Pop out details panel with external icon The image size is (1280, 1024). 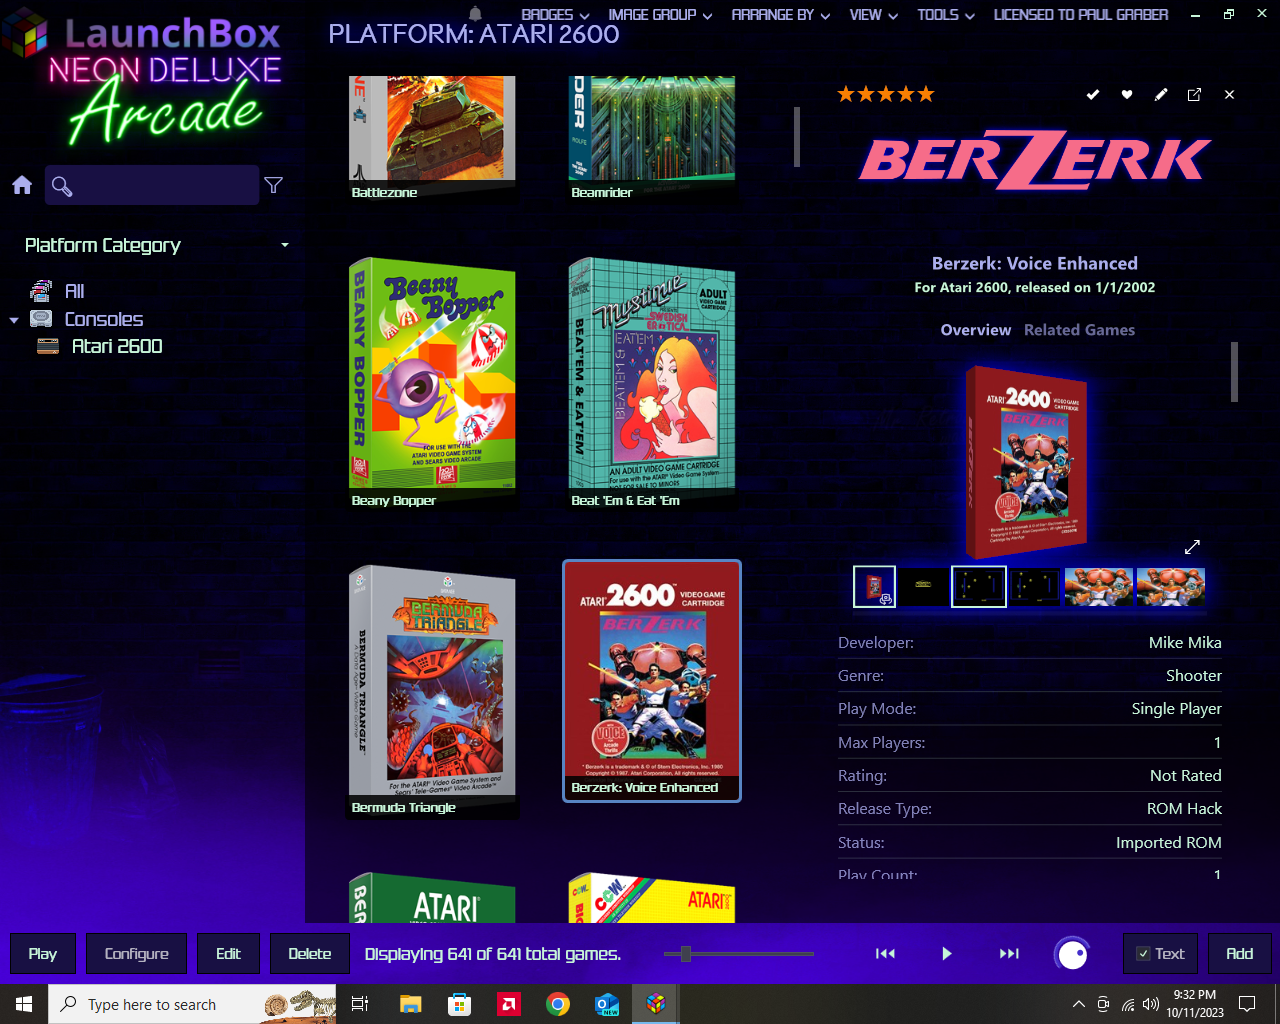coord(1194,94)
